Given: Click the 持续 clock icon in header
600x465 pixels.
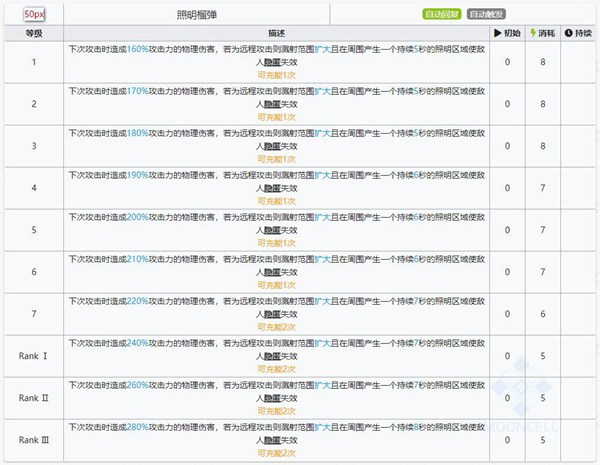Looking at the screenshot, I should pos(569,34).
